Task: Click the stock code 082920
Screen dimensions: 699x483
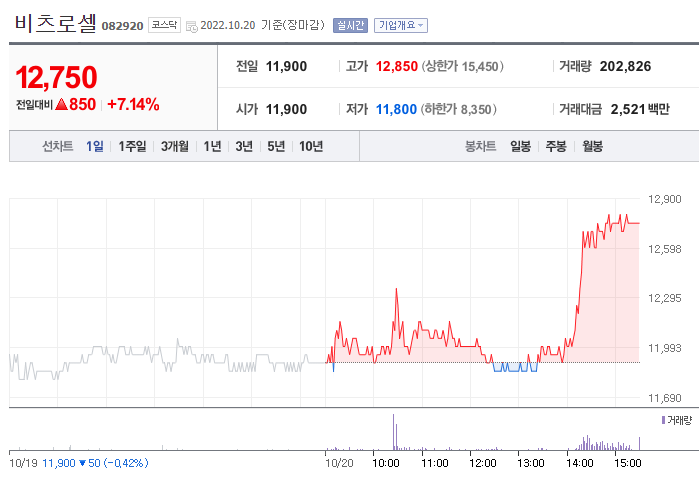Action: pyautogui.click(x=122, y=26)
